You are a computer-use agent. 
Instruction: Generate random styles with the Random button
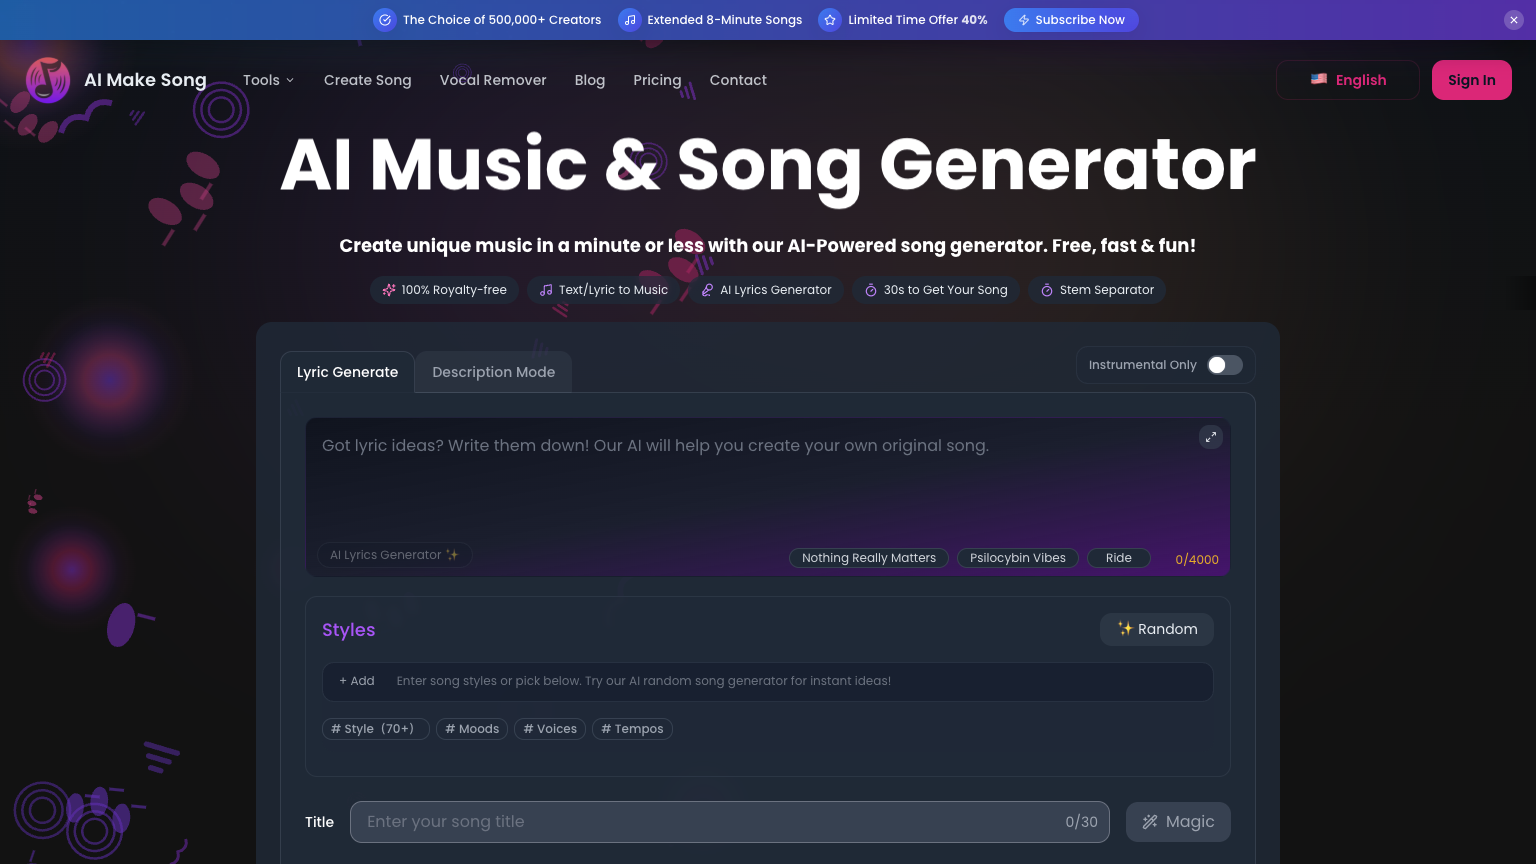click(1157, 629)
